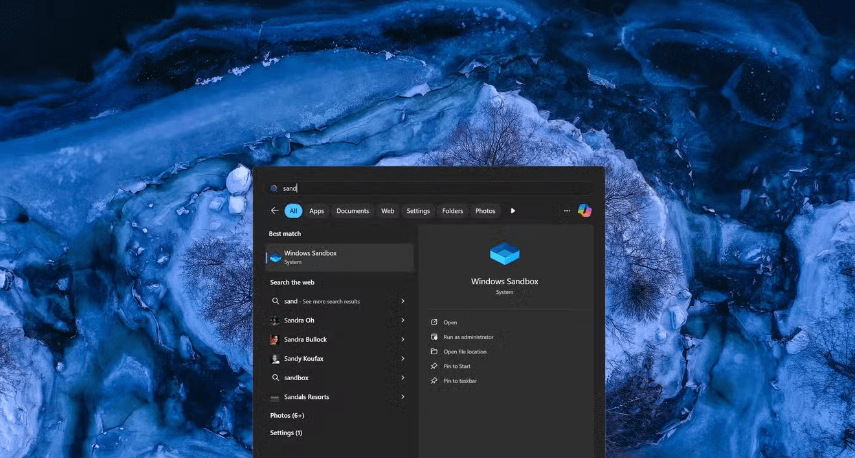This screenshot has width=855, height=458.
Task: Expand arrow beside 'sandbox' suggestion
Action: [403, 378]
